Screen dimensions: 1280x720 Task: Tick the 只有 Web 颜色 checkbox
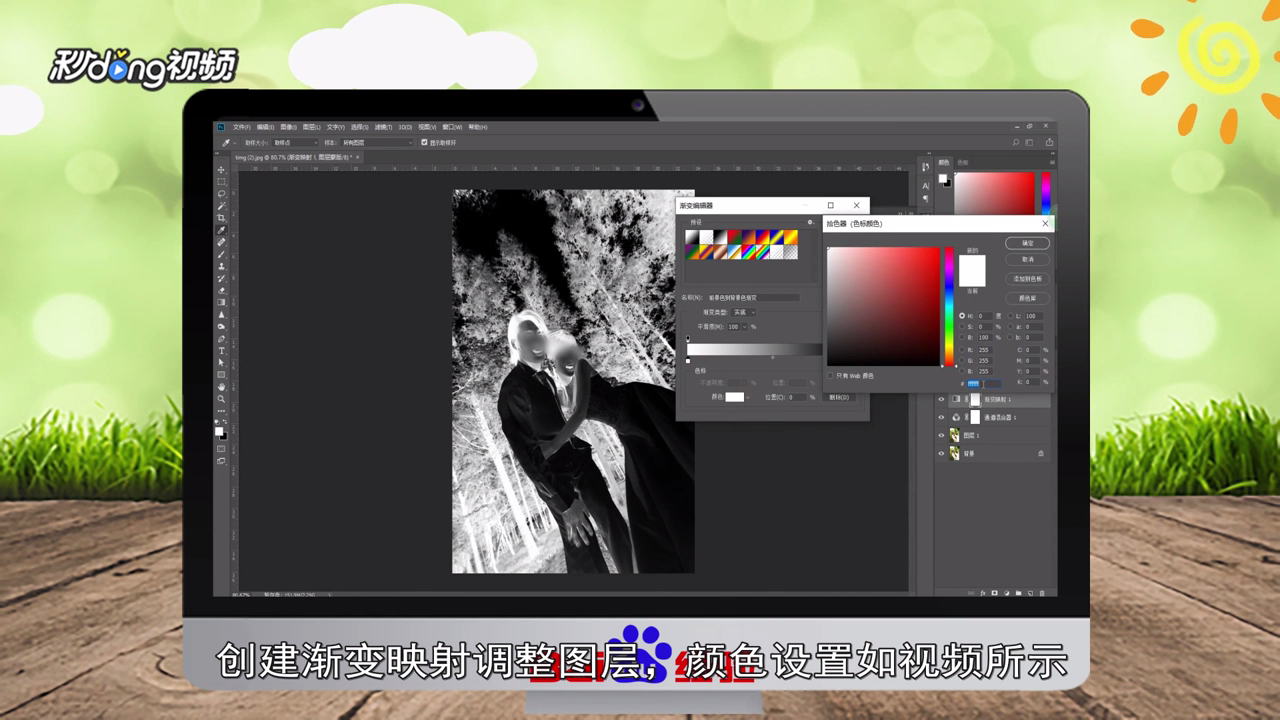(x=830, y=376)
